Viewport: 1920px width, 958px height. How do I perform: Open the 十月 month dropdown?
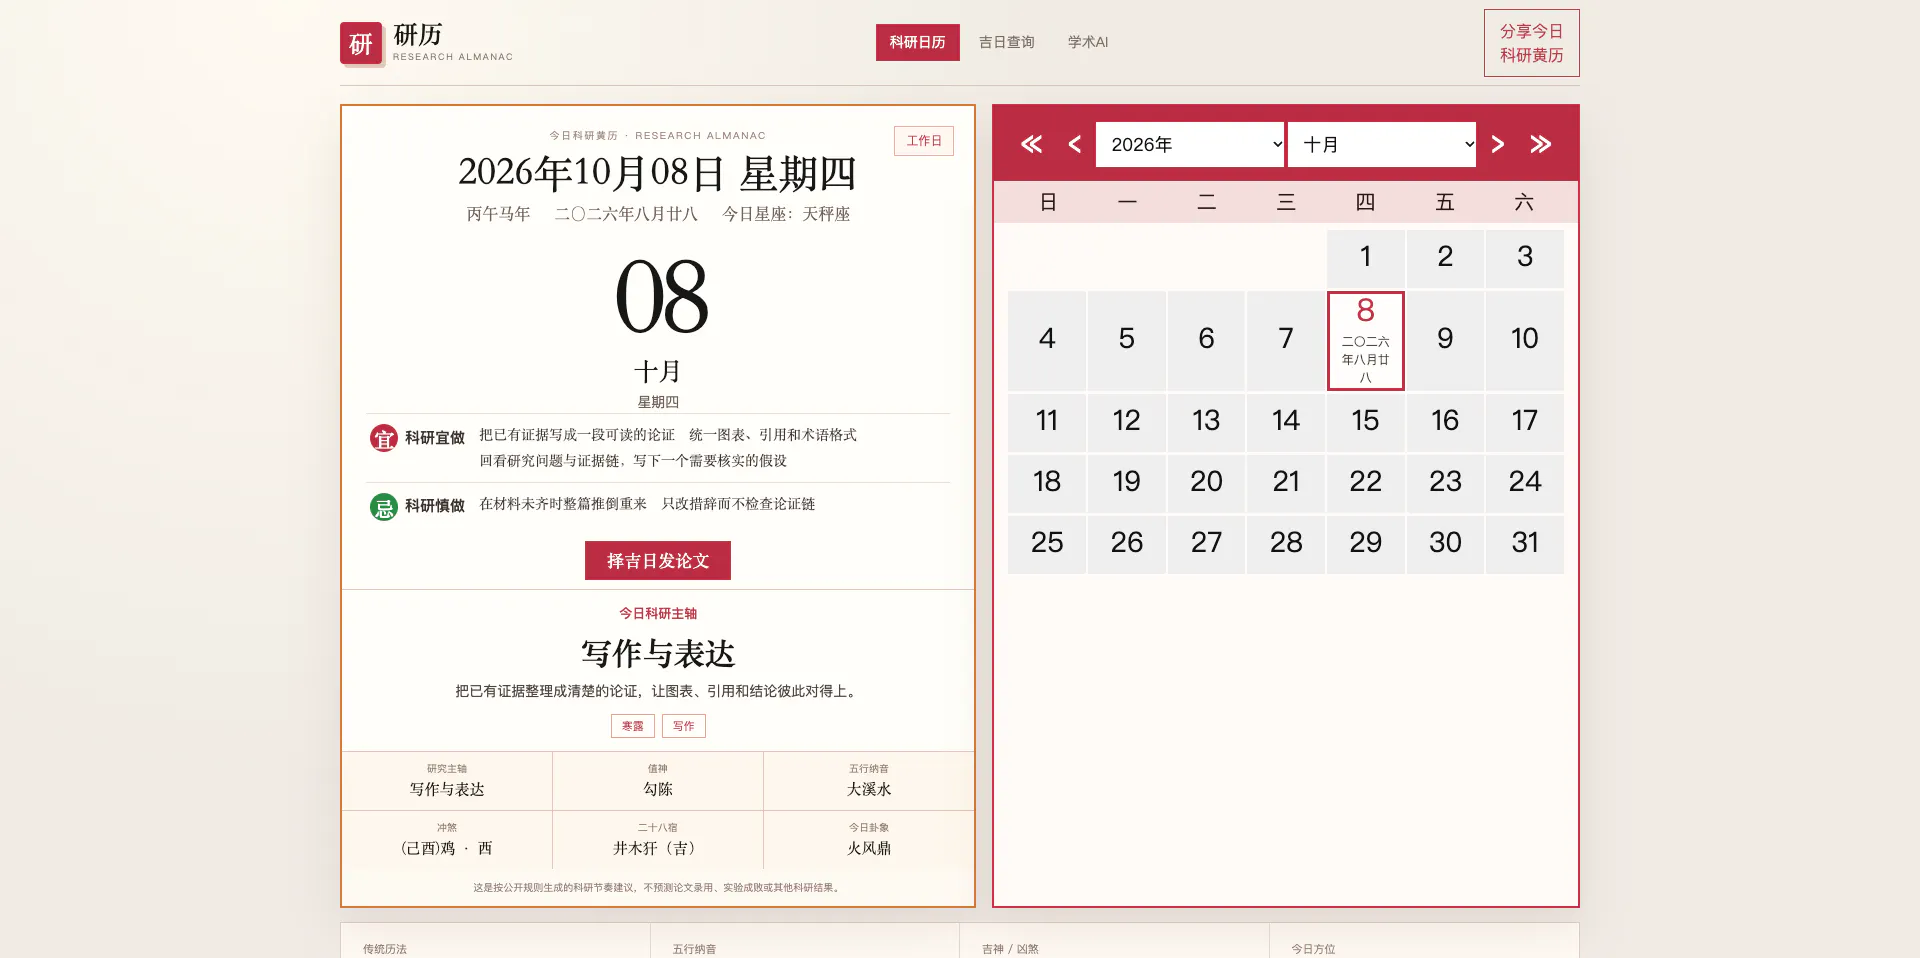point(1382,144)
